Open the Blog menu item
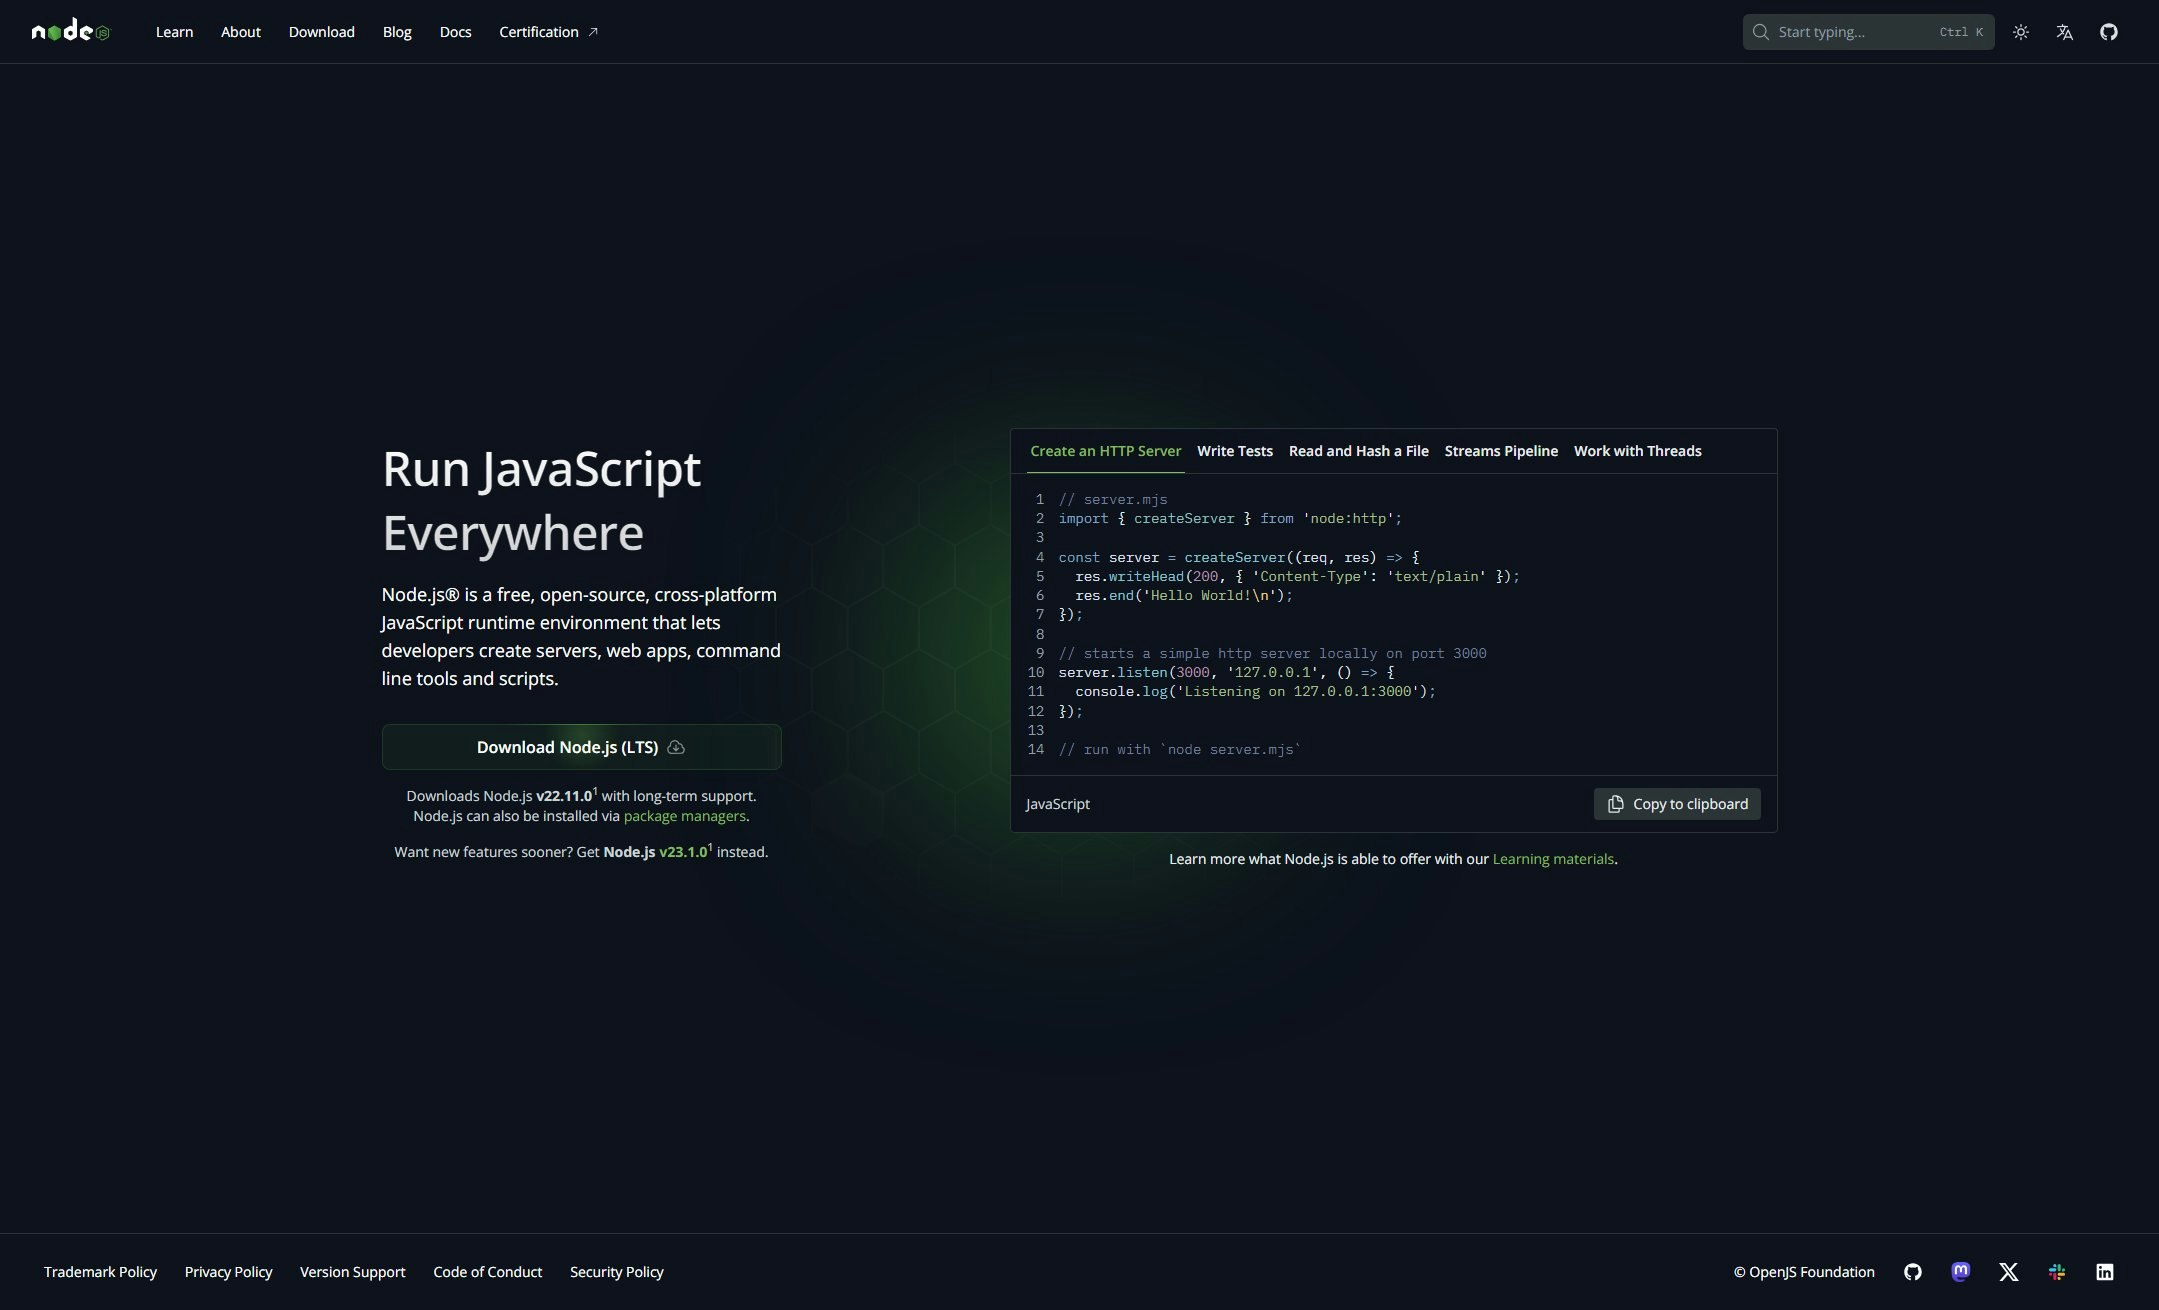The height and width of the screenshot is (1310, 2159). coord(396,31)
